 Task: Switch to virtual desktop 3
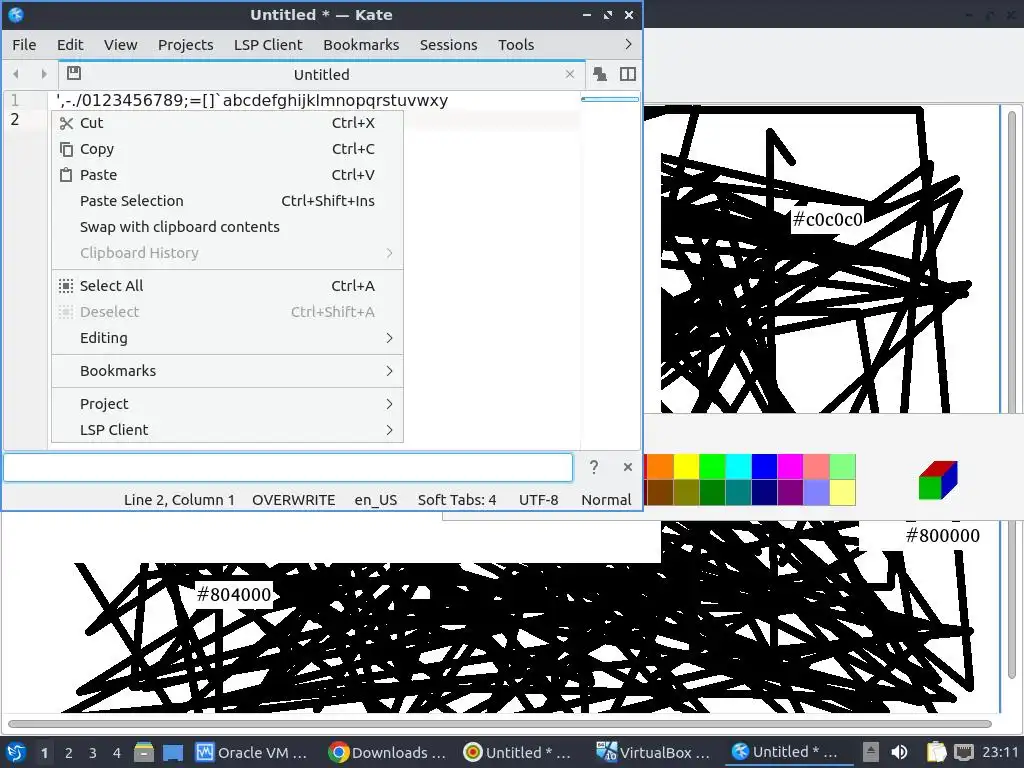(93, 752)
